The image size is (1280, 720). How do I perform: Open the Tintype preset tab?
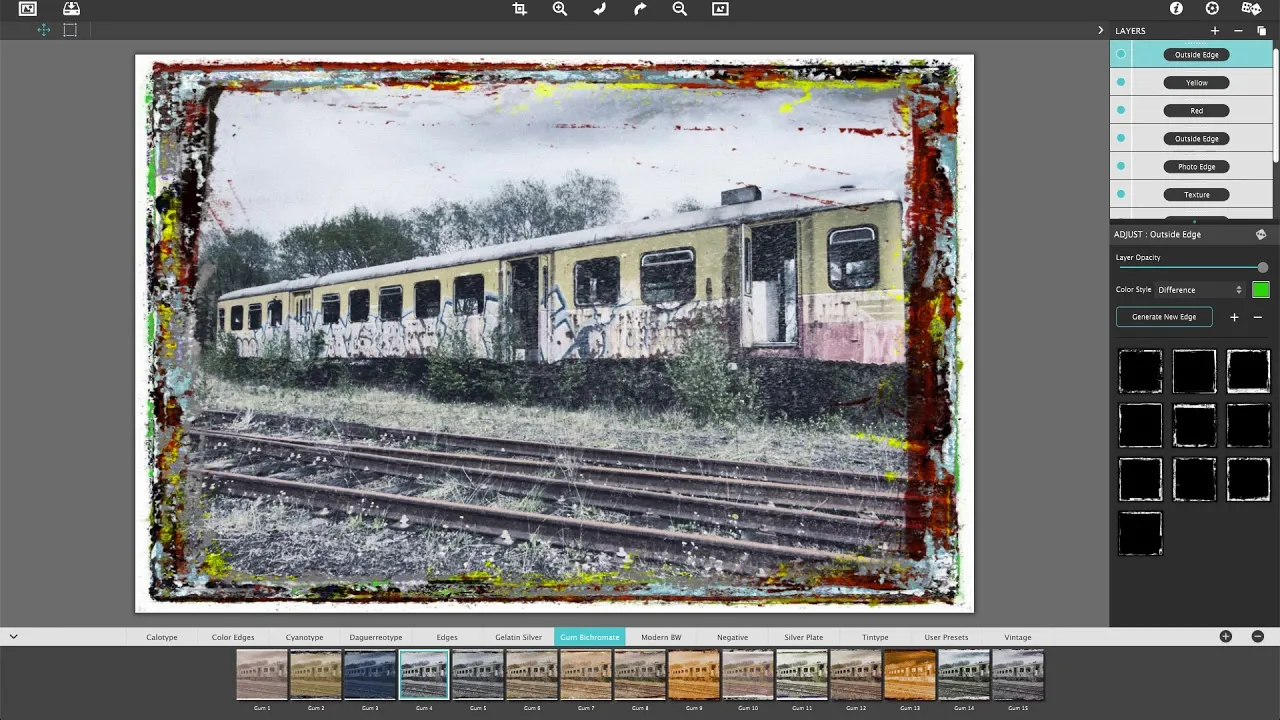point(875,637)
